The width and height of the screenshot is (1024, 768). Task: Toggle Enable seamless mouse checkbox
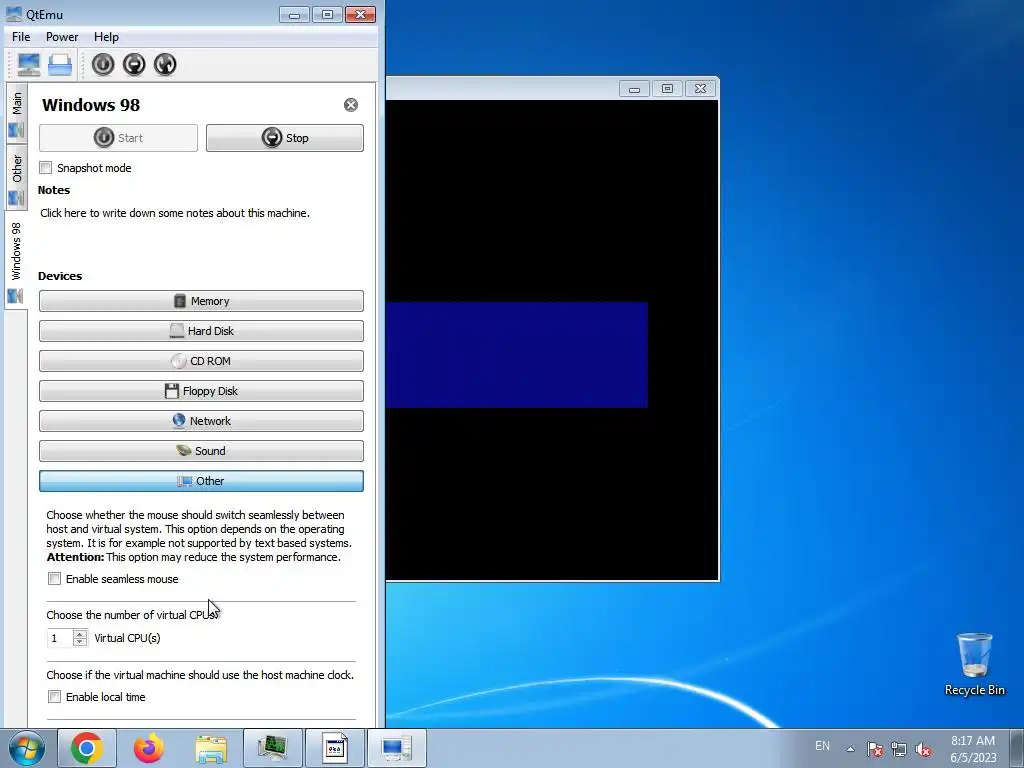point(54,579)
